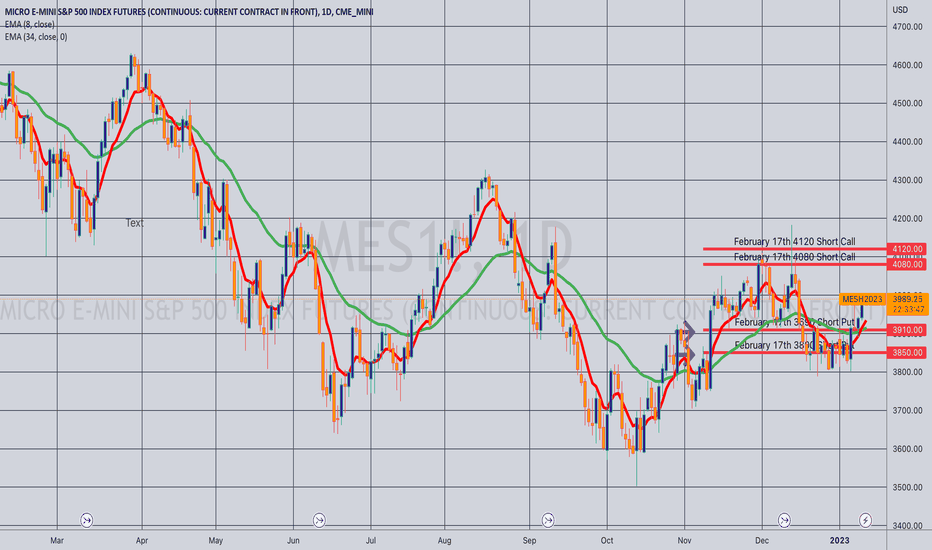
Task: Select the lower arrow marker near the 3850 line
Action: [687, 354]
